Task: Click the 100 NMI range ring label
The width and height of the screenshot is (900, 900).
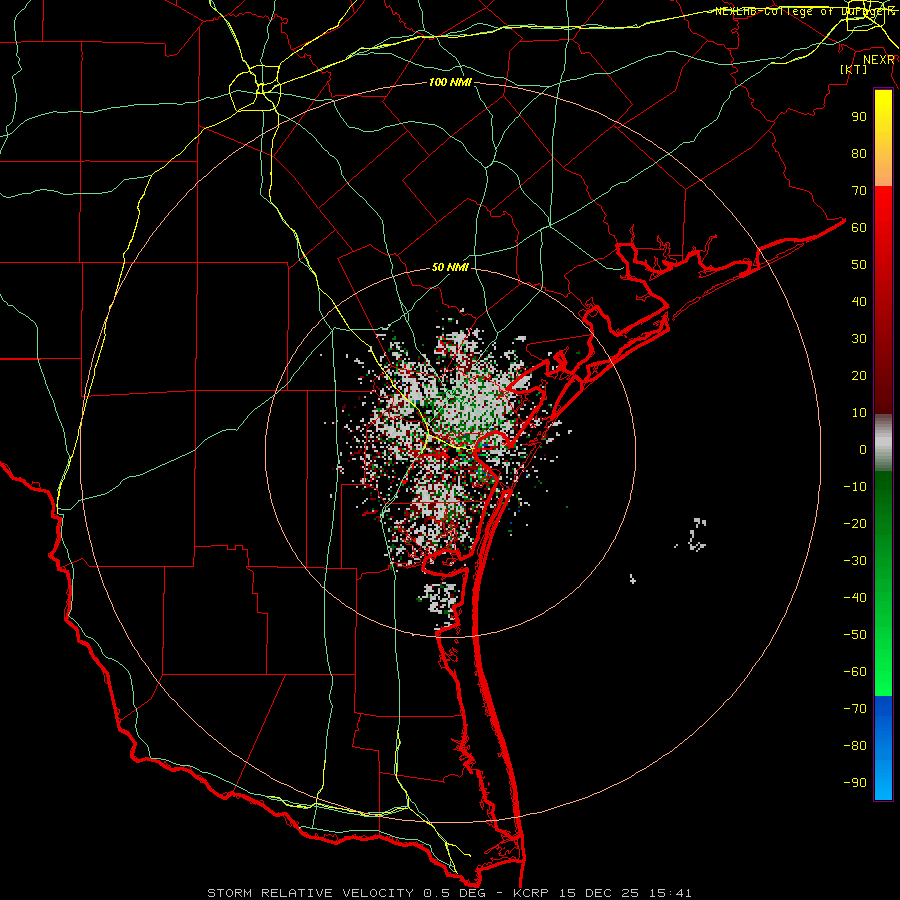Action: click(450, 82)
